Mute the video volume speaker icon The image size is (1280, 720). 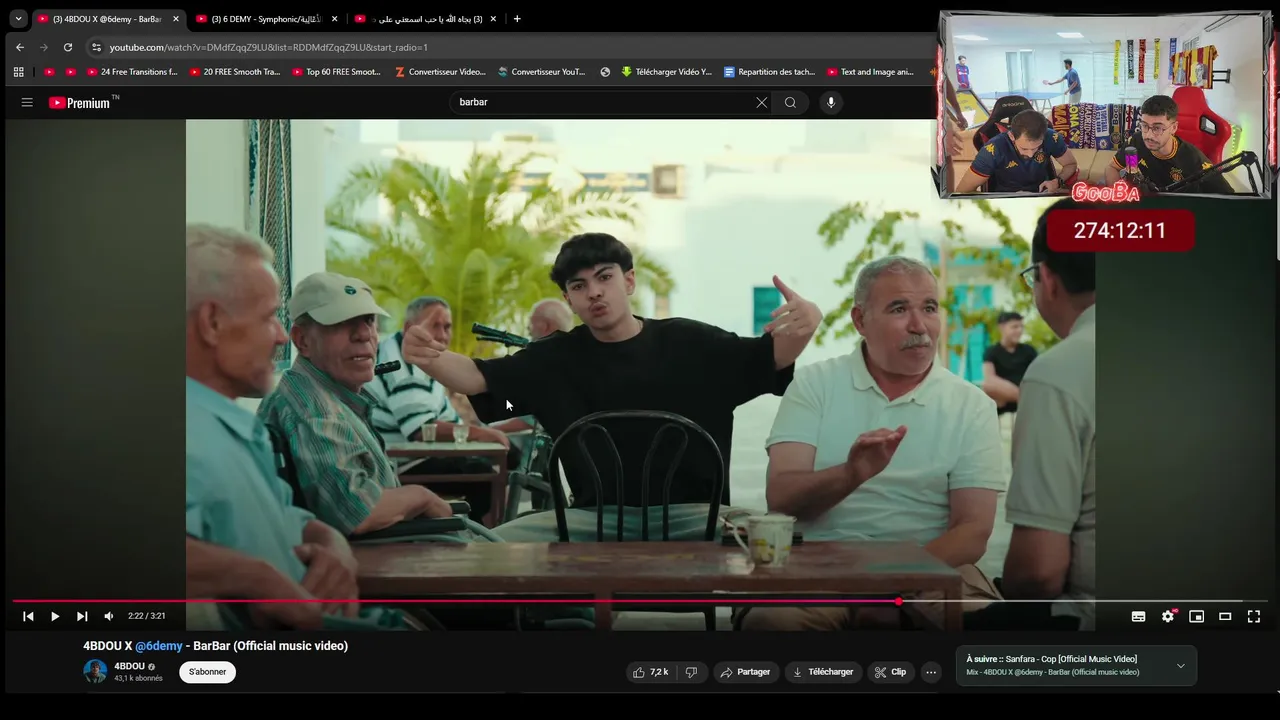pyautogui.click(x=109, y=616)
